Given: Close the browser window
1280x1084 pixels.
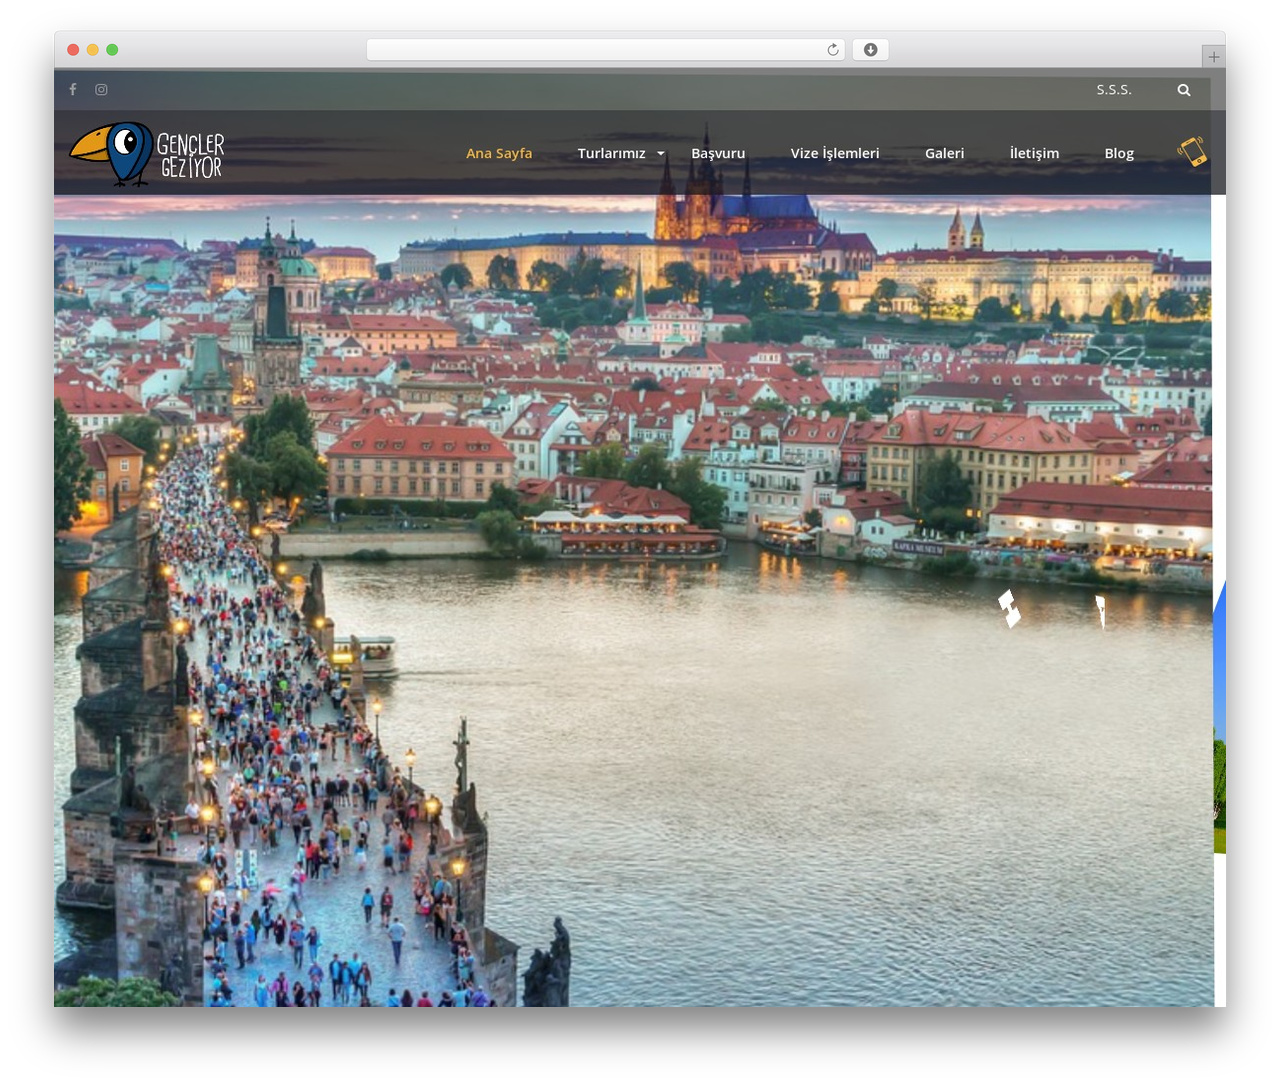Looking at the screenshot, I should point(73,50).
